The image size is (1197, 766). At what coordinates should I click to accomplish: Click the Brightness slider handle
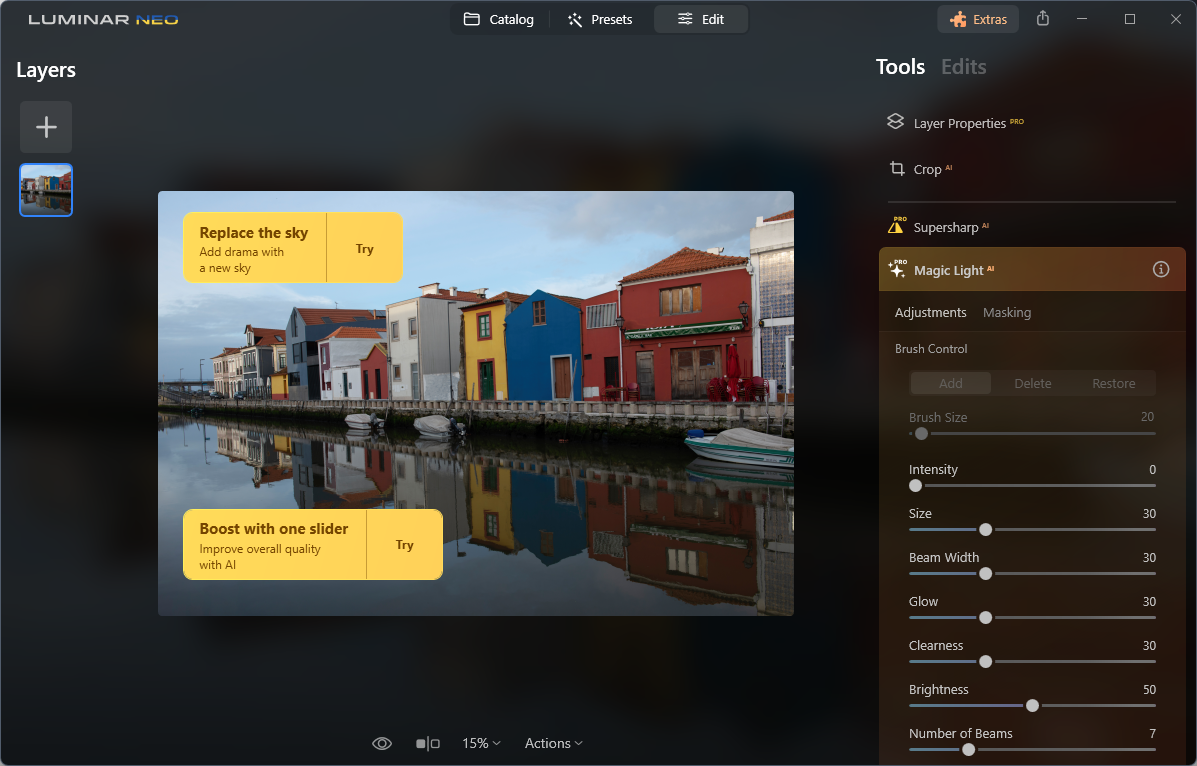1032,706
